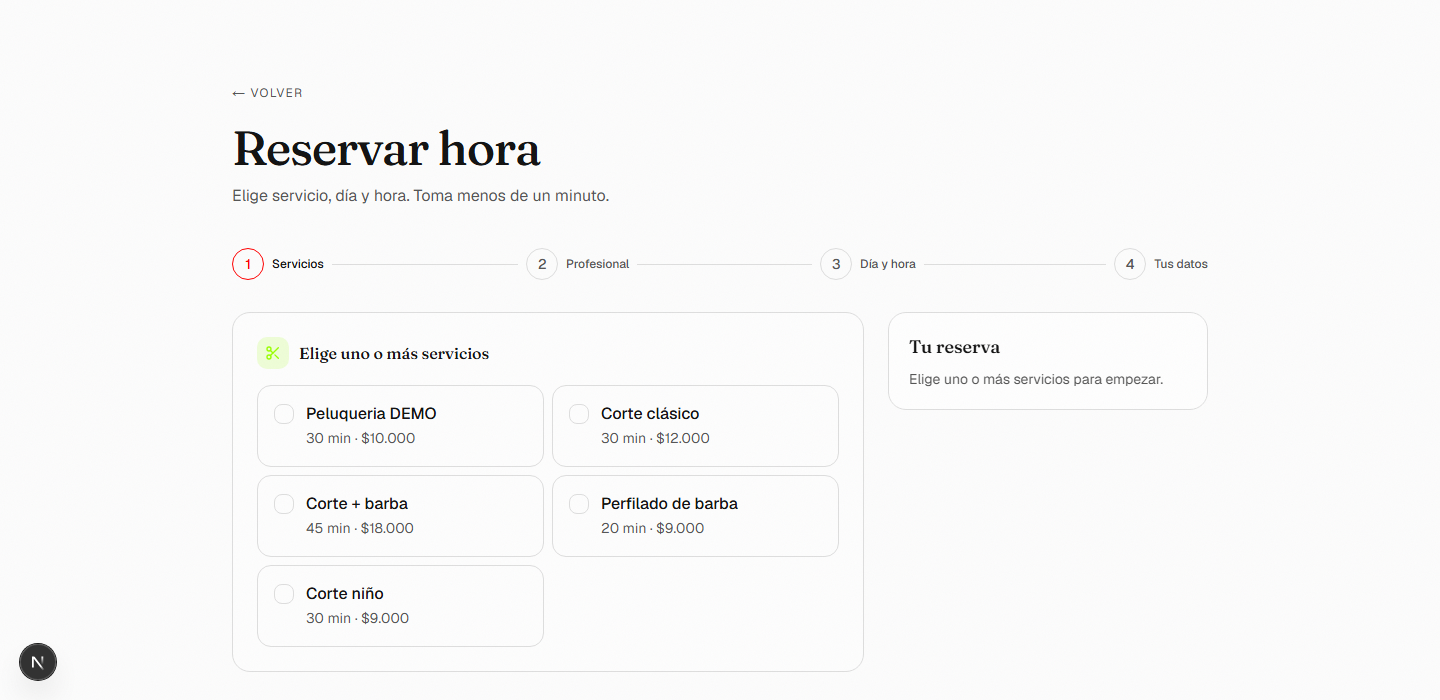The image size is (1440, 700).
Task: Check the Corte clásico service checkbox
Action: tap(579, 414)
